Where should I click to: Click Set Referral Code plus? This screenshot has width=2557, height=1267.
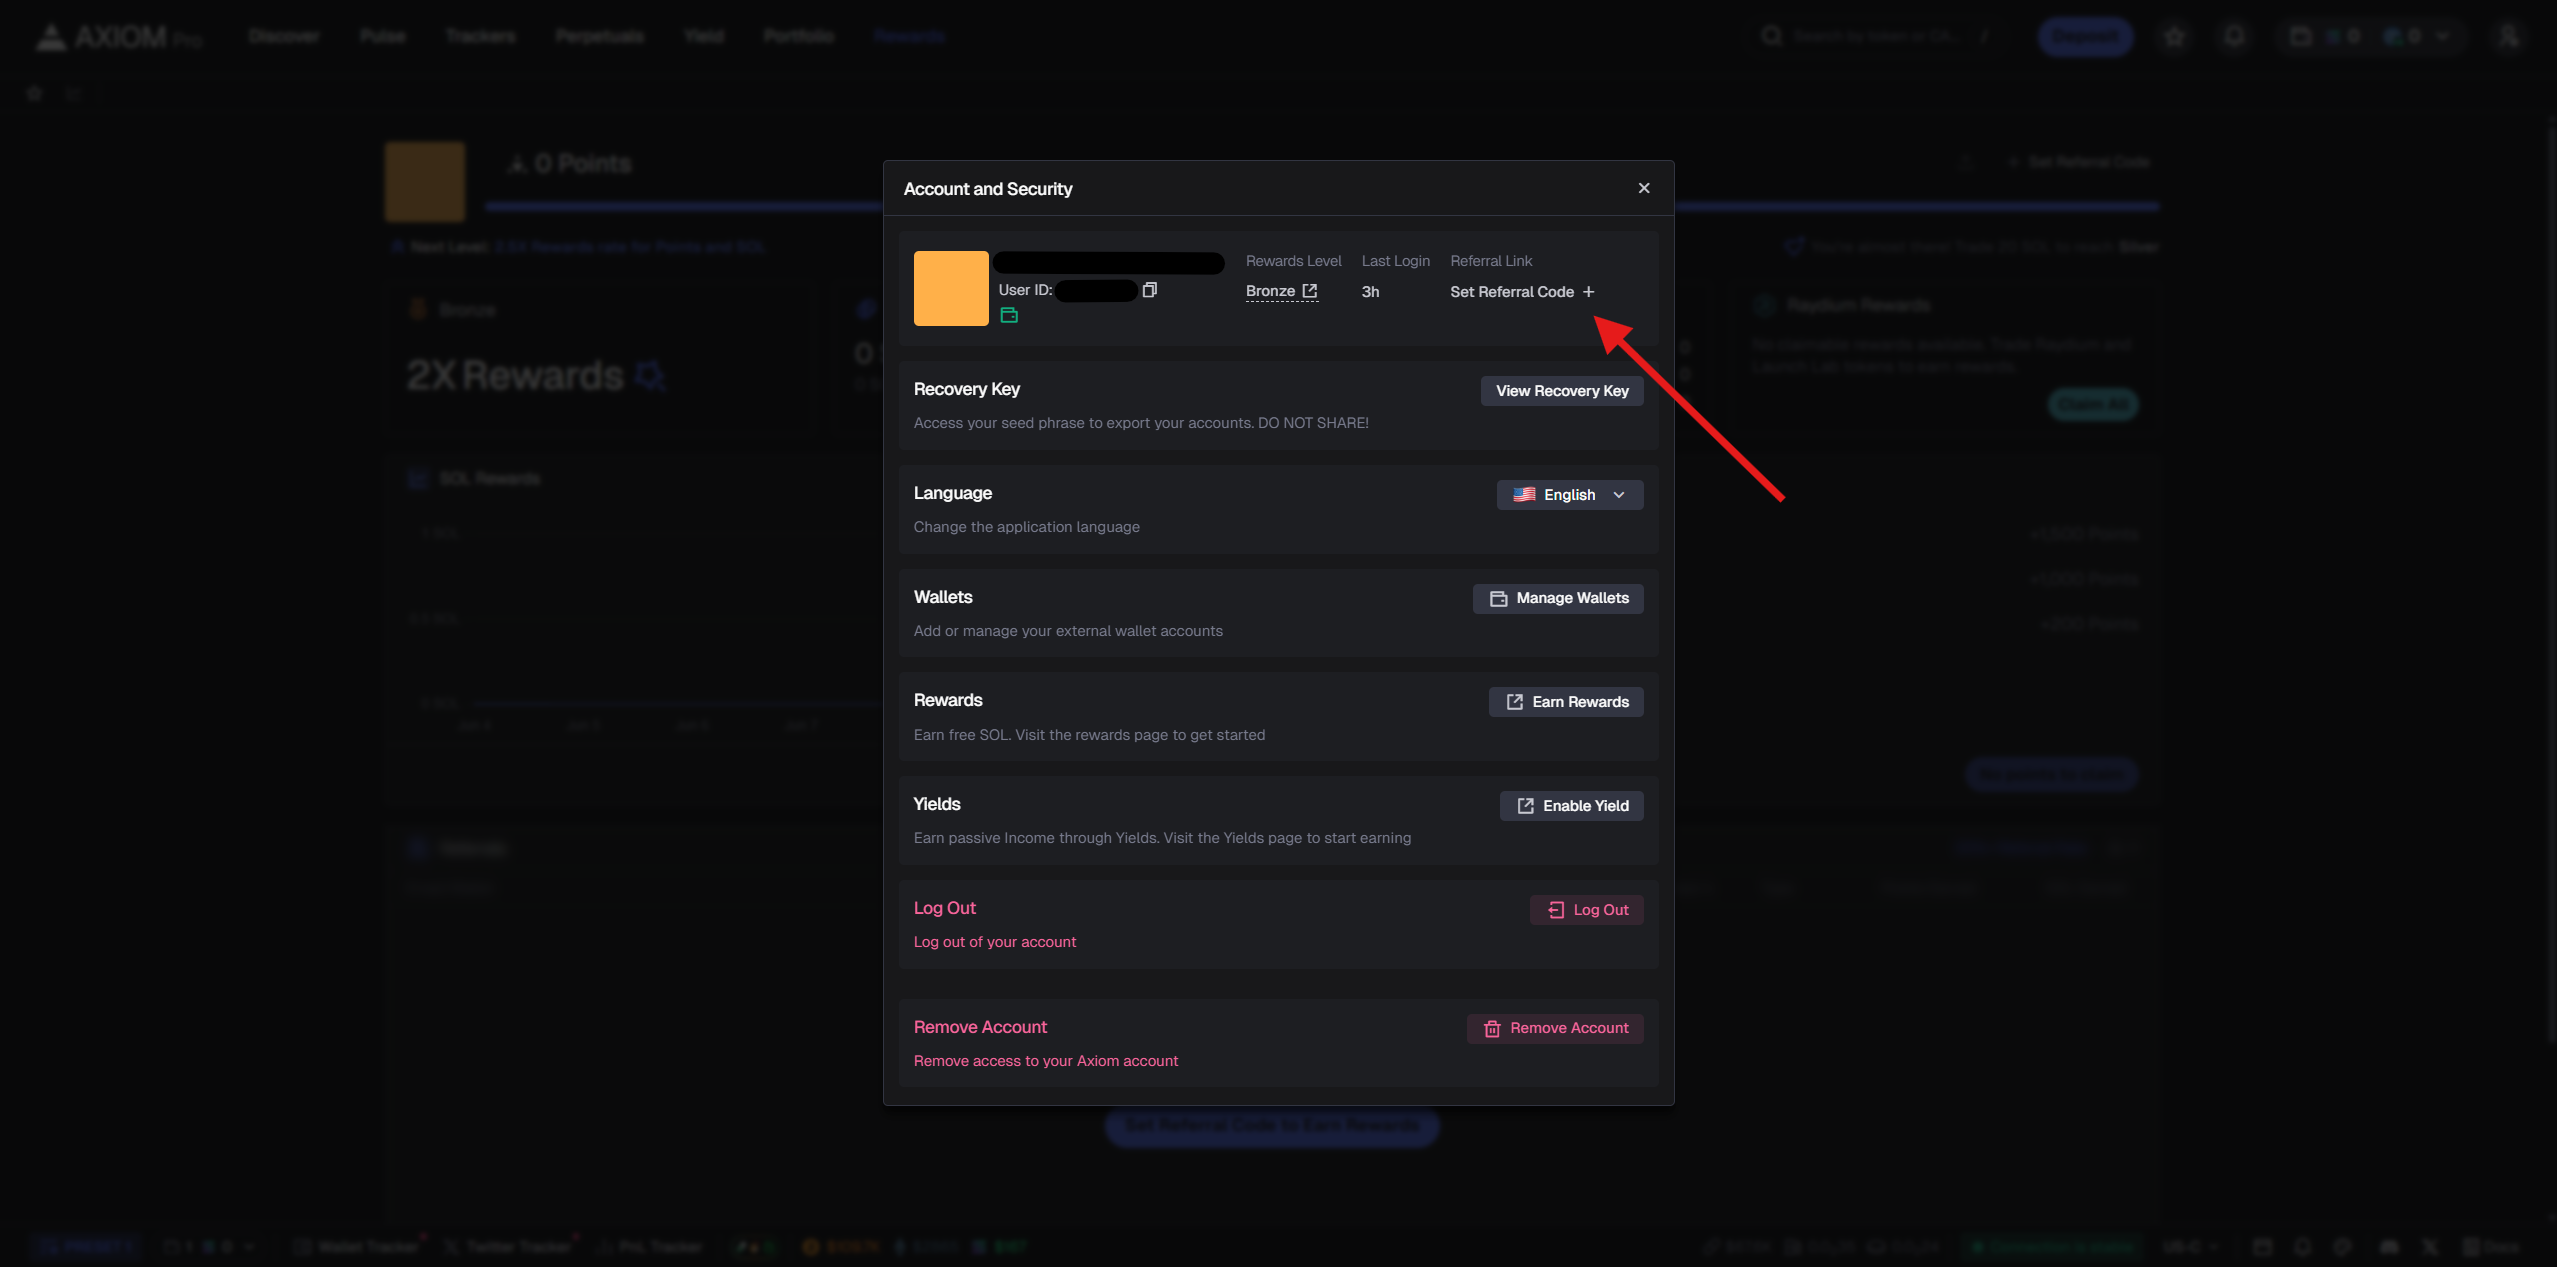point(1522,292)
